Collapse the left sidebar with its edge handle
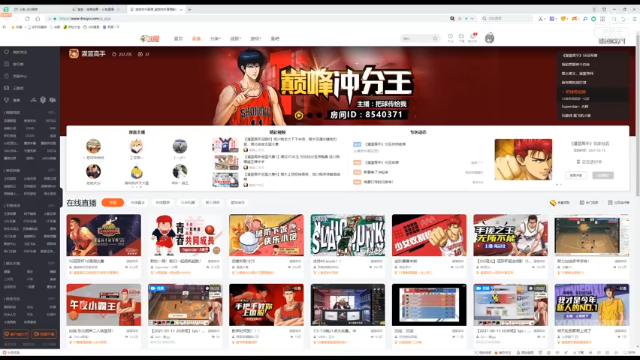Viewport: 640px width, 360px height. 61,197
